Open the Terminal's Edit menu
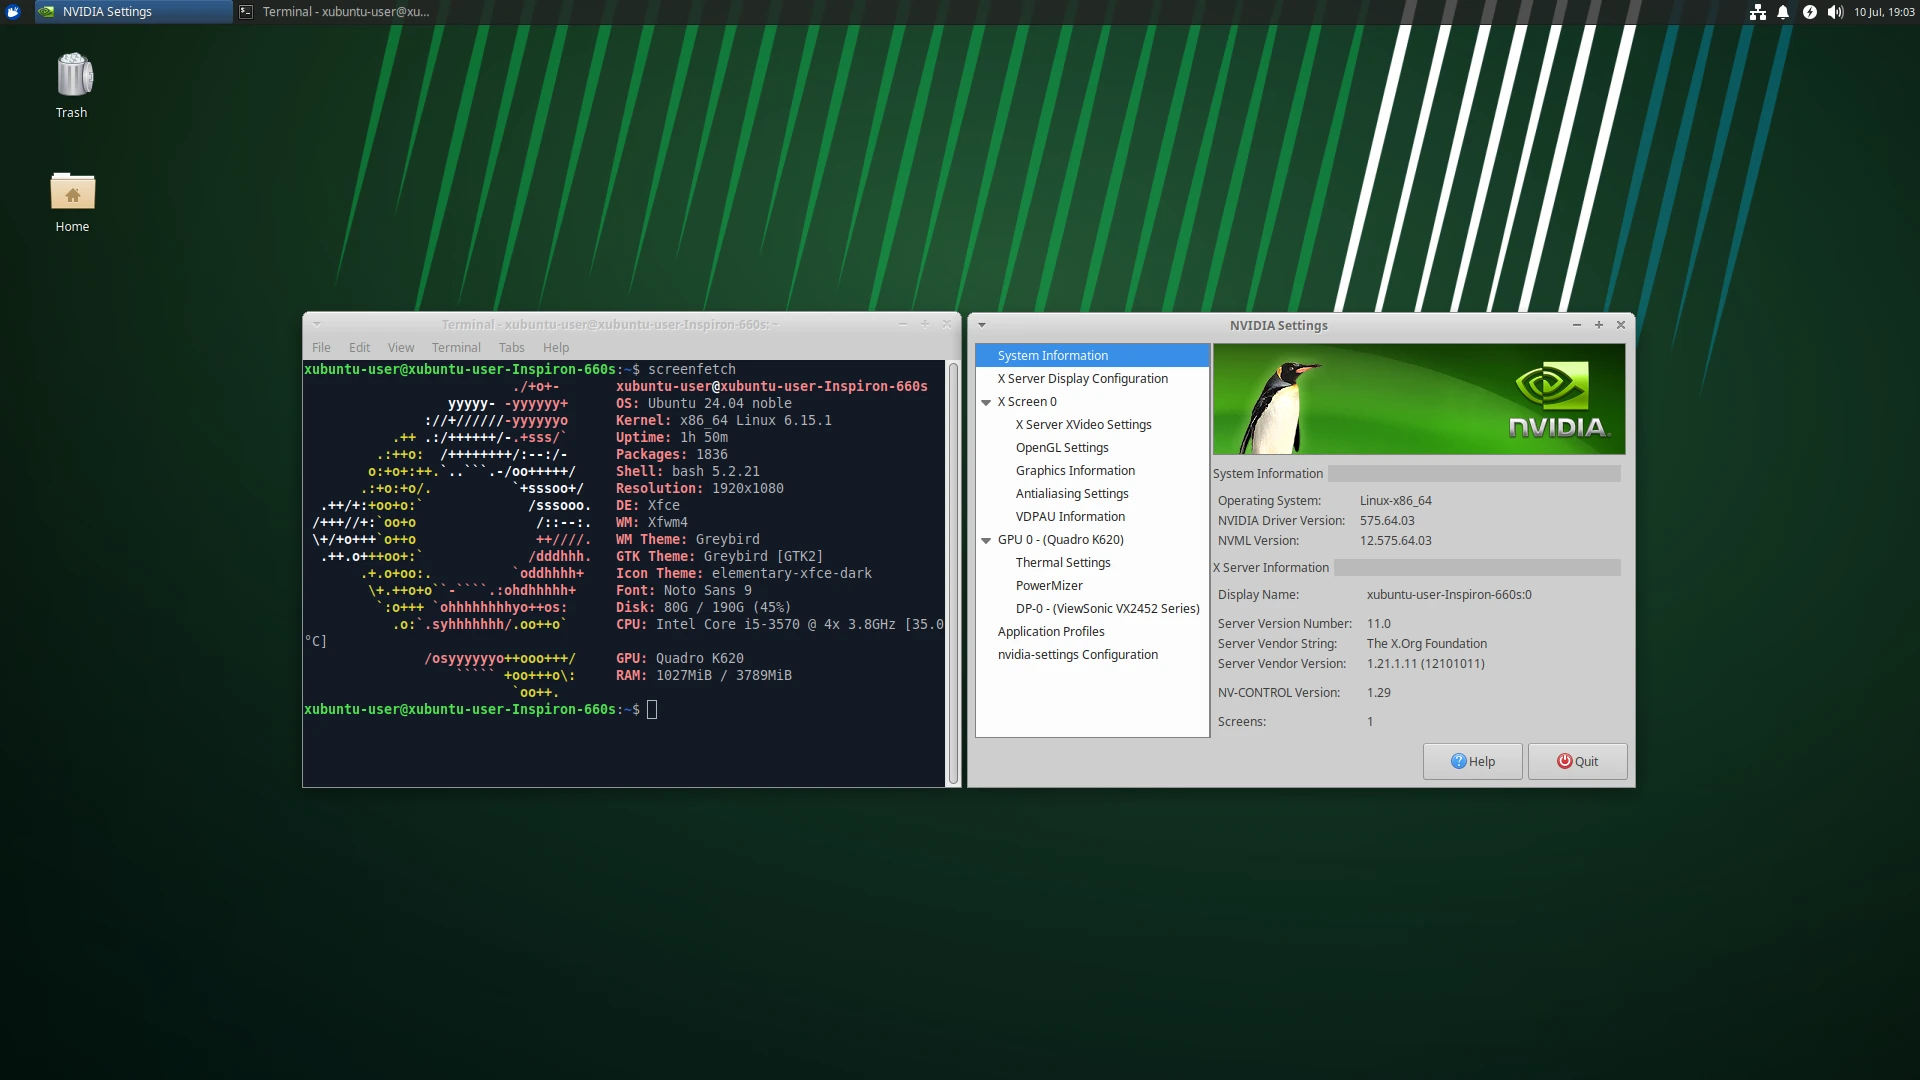 point(359,348)
